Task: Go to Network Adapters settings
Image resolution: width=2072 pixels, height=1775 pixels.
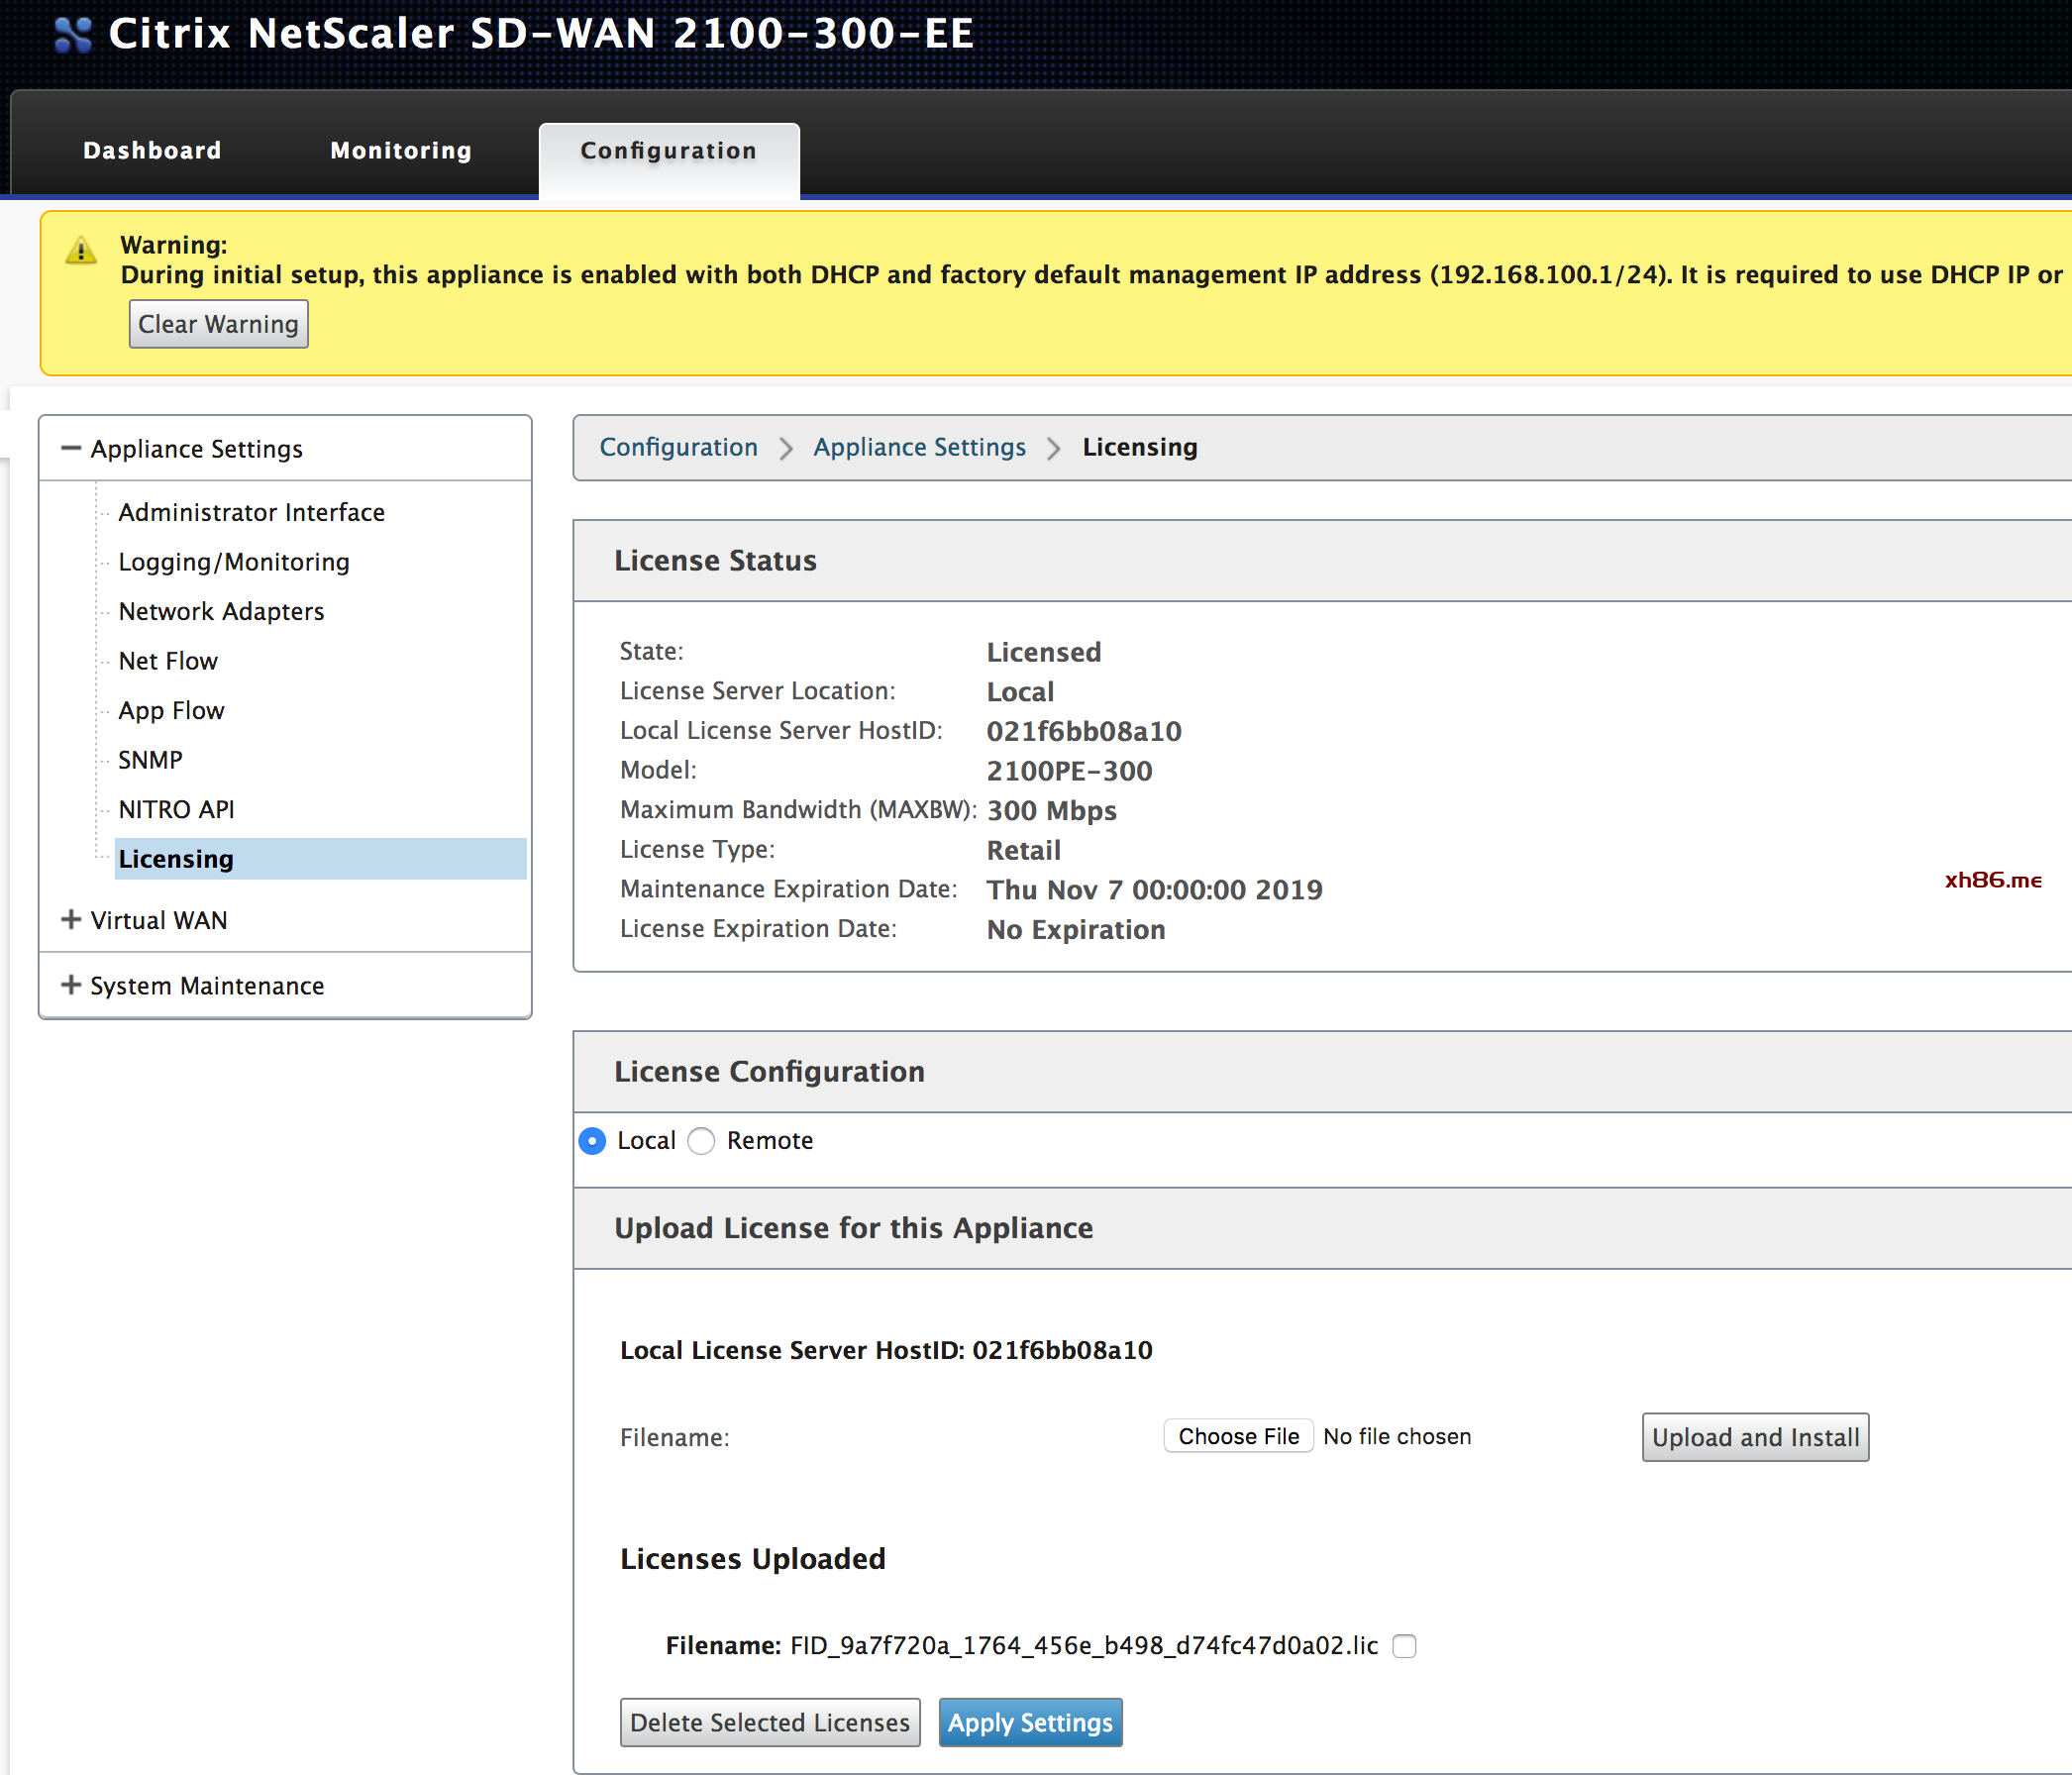Action: [x=222, y=611]
